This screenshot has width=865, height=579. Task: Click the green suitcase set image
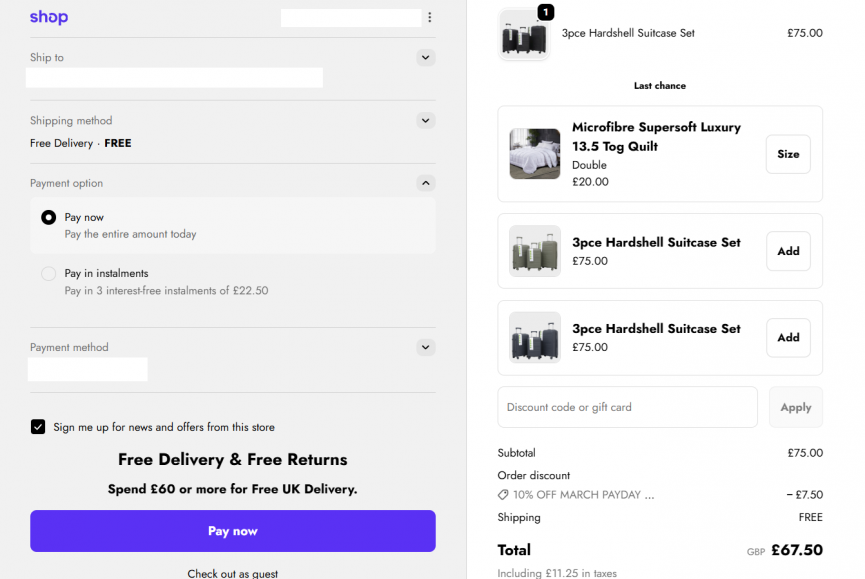coord(534,251)
